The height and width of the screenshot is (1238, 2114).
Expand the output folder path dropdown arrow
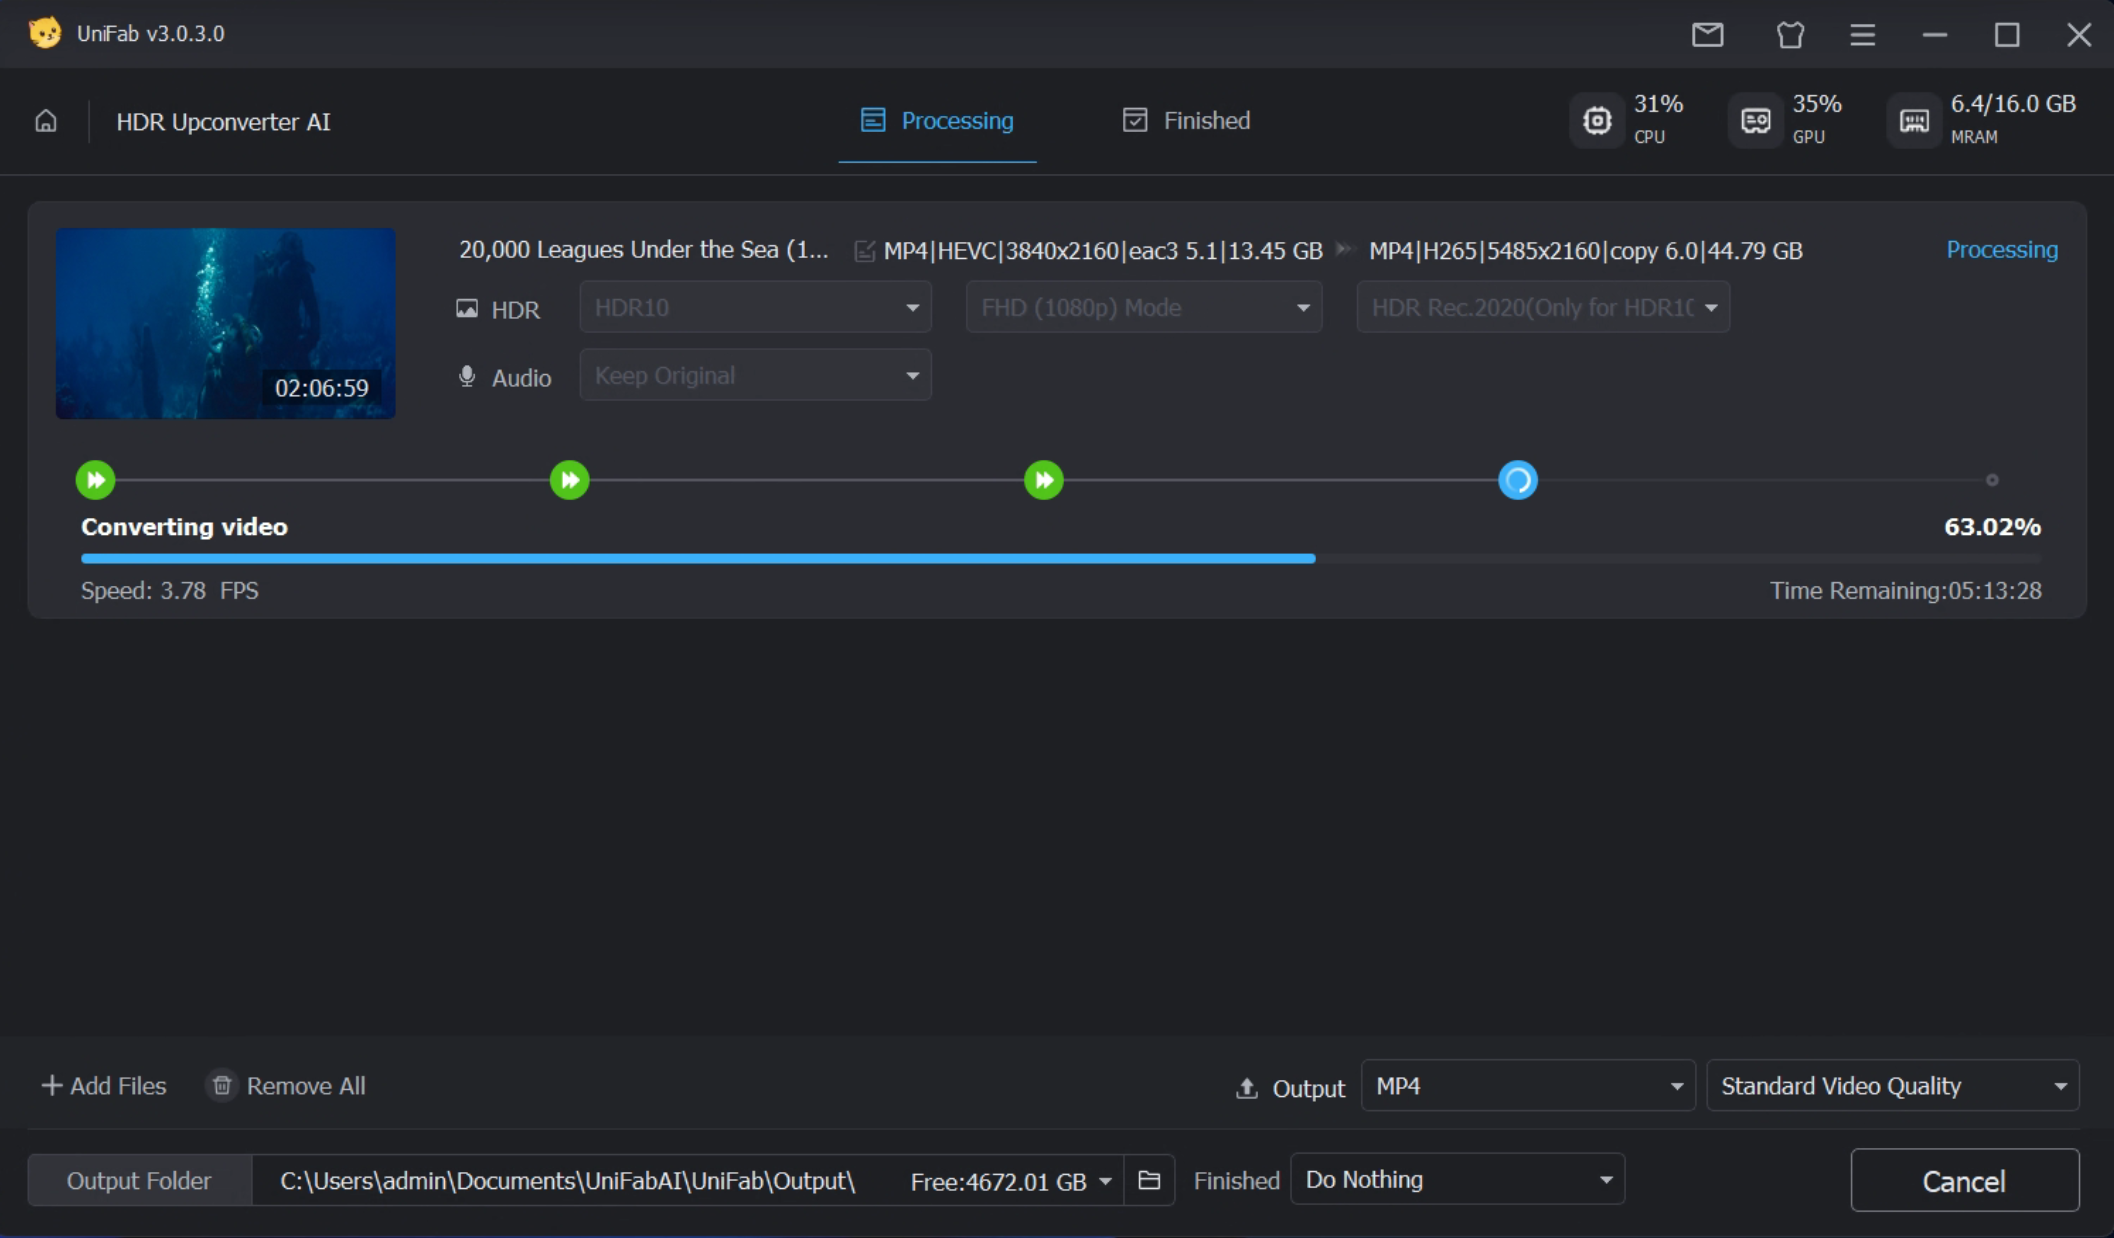[x=1105, y=1182]
